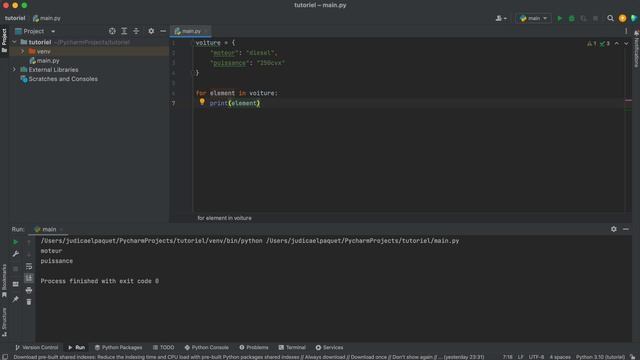Expand the venv folder
The image size is (640, 360).
pyautogui.click(x=22, y=51)
